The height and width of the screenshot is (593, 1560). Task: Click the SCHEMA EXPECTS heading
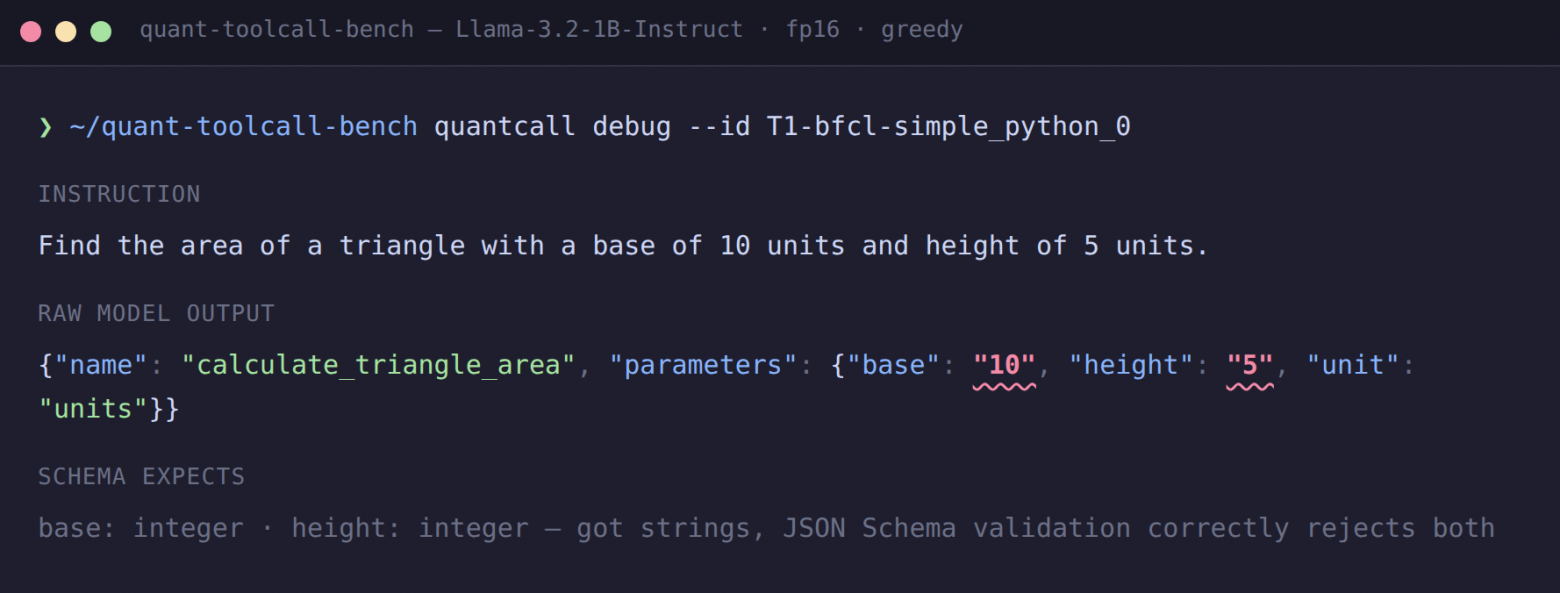[x=141, y=477]
